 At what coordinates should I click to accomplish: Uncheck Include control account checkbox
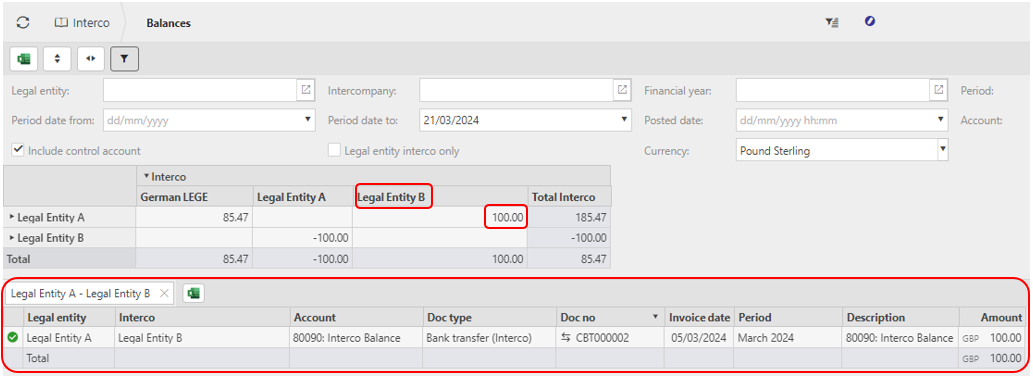tap(18, 150)
